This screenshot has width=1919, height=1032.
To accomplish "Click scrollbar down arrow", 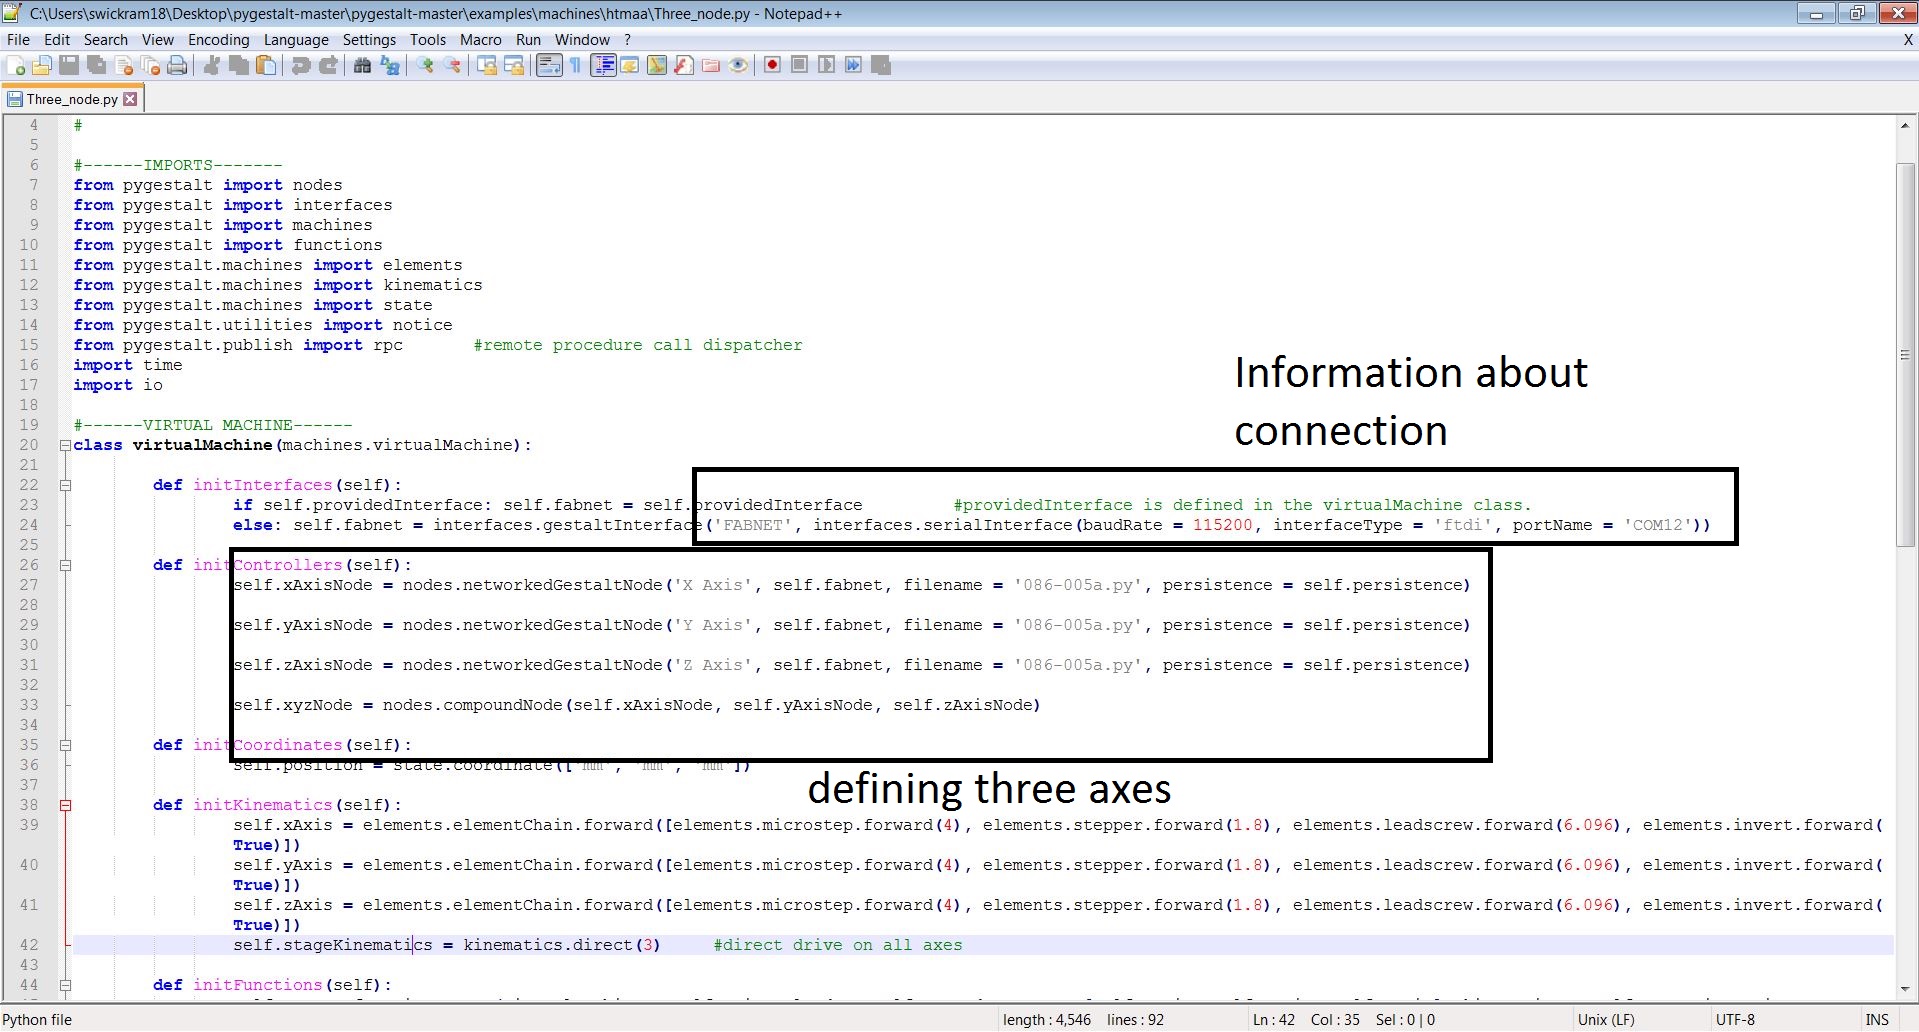I will 1905,991.
